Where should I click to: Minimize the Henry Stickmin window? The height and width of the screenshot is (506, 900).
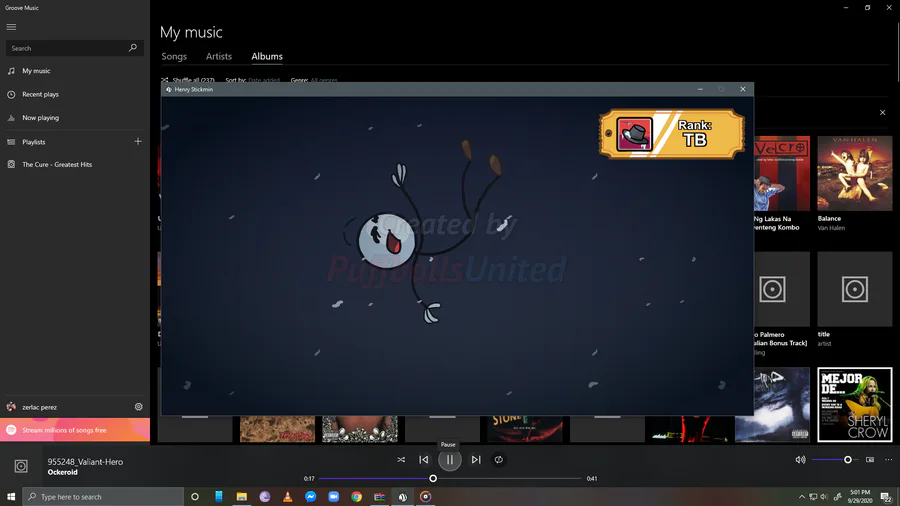coord(700,89)
